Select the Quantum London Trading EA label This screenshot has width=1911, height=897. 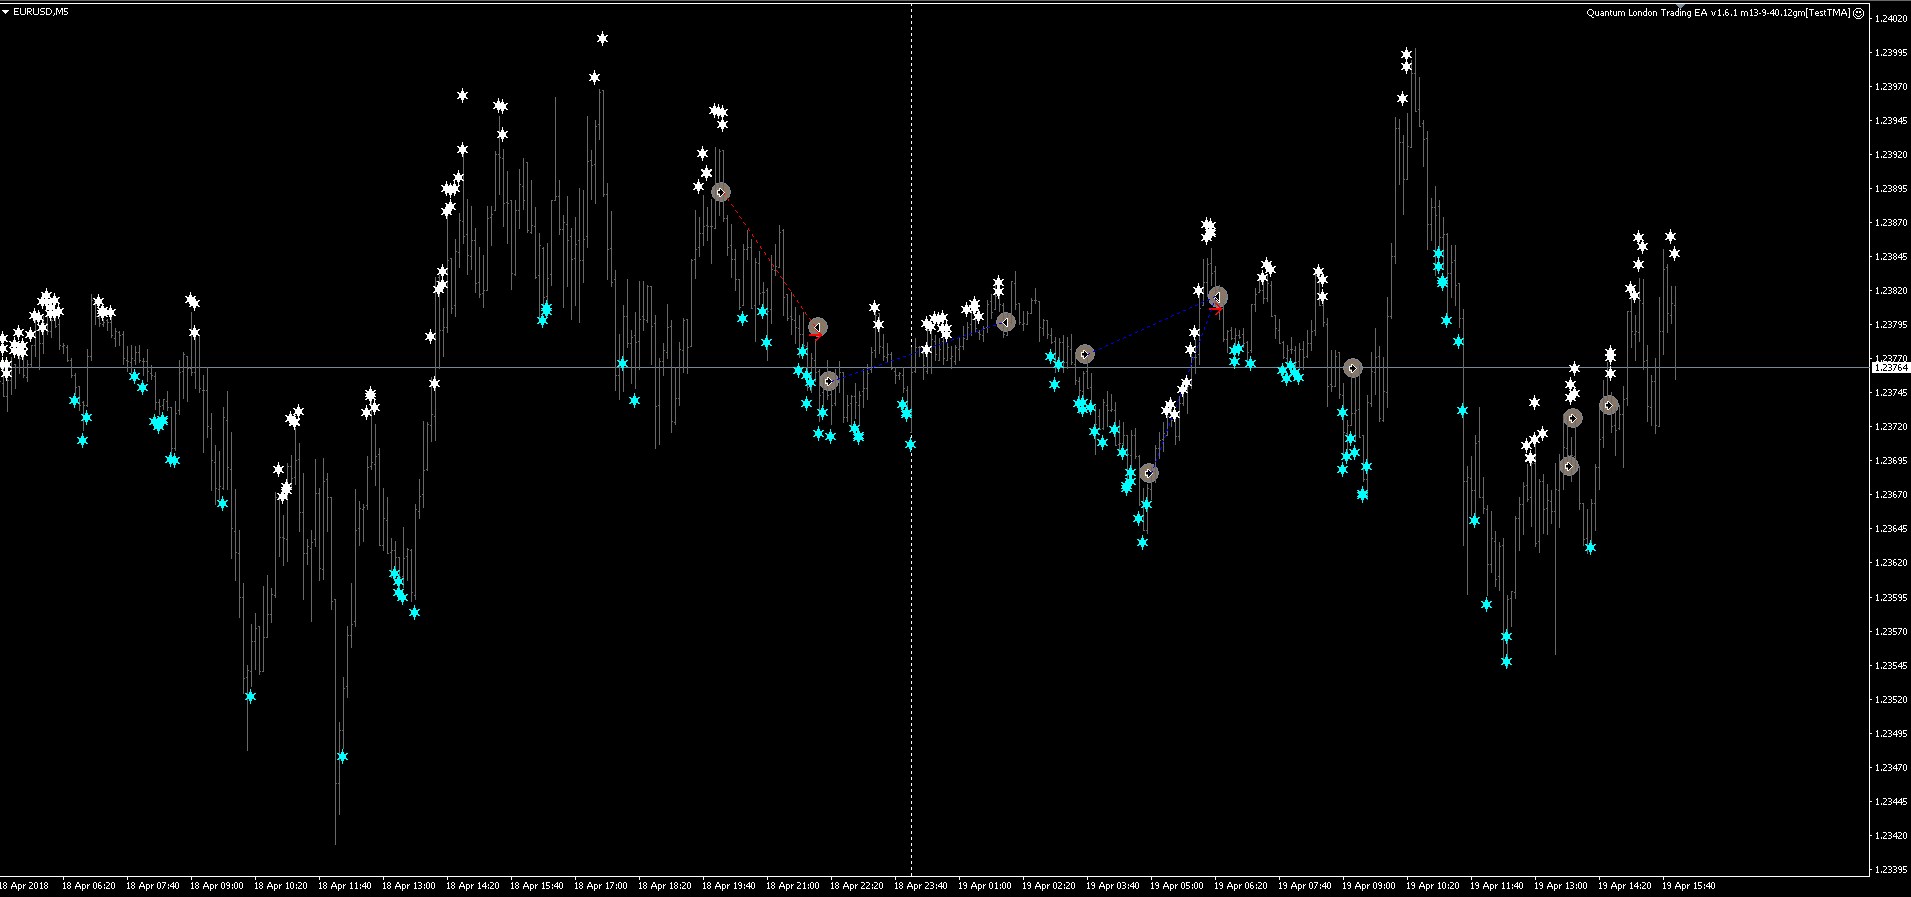click(1719, 13)
